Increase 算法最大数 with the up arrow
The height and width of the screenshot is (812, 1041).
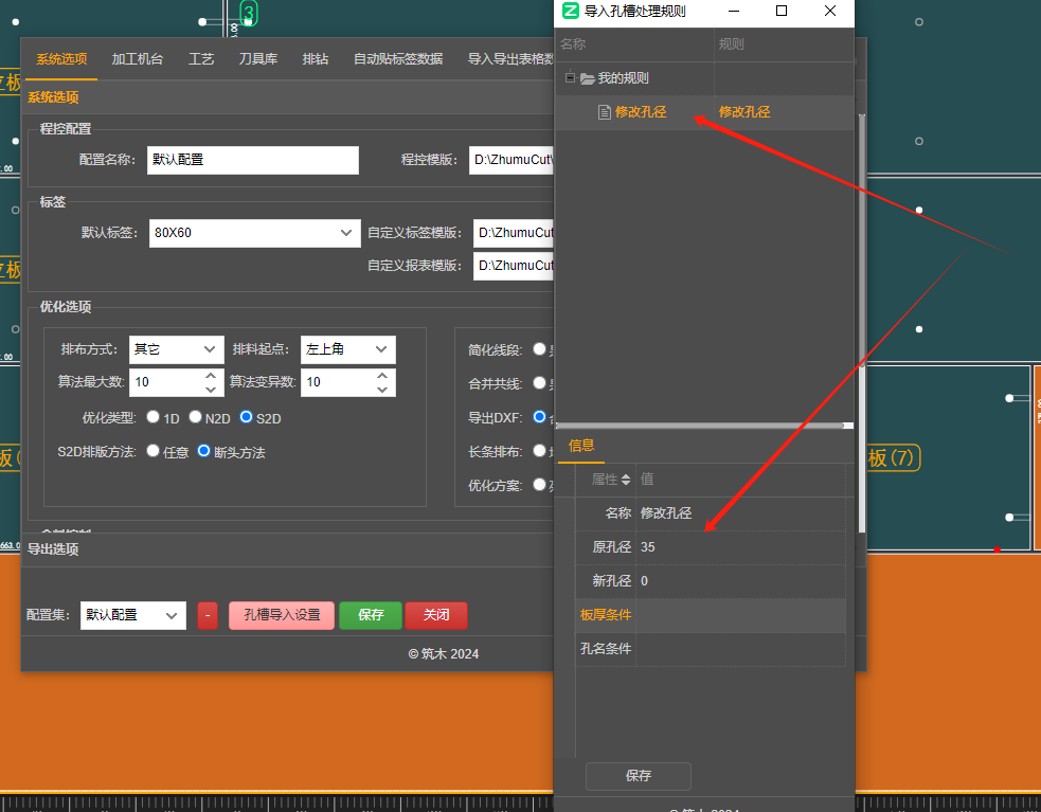pos(211,376)
